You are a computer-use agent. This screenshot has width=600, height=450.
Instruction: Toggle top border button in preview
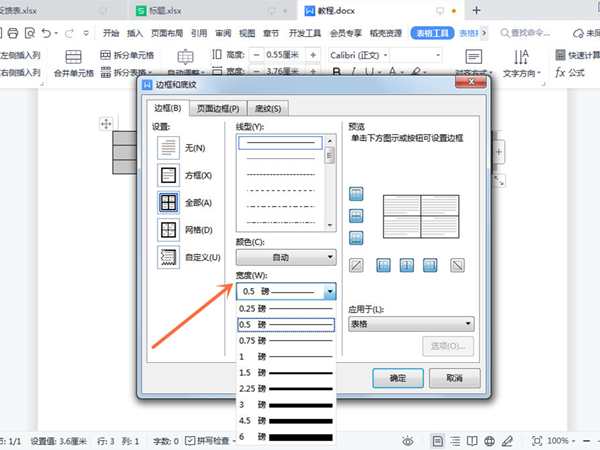click(355, 194)
